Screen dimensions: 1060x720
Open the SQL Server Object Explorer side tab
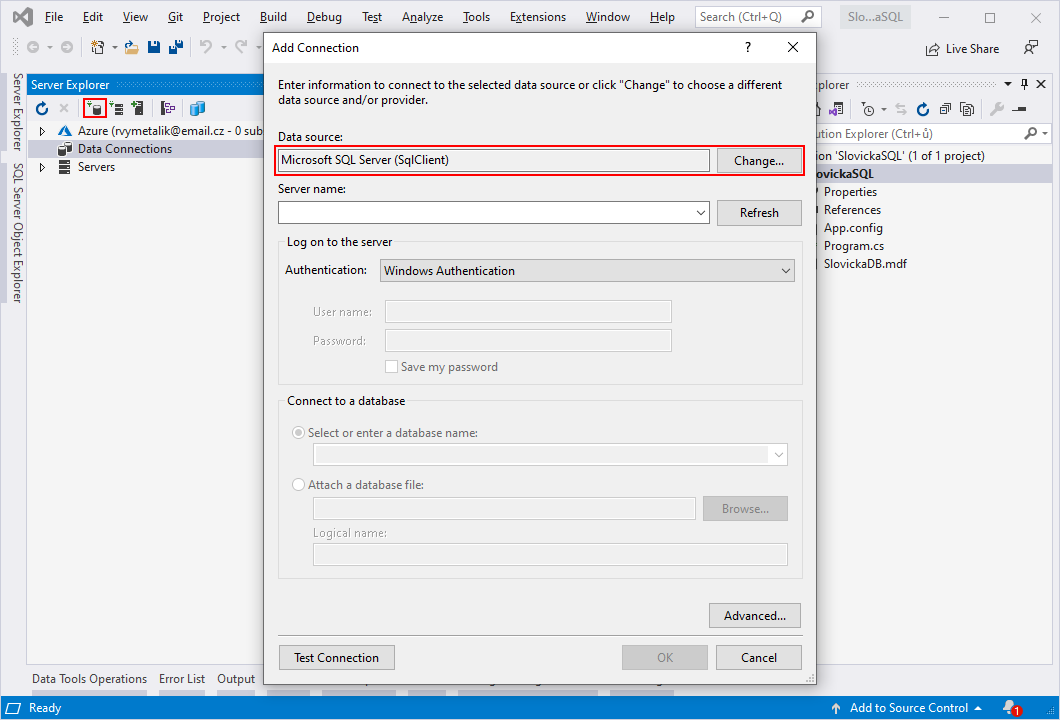coord(18,233)
